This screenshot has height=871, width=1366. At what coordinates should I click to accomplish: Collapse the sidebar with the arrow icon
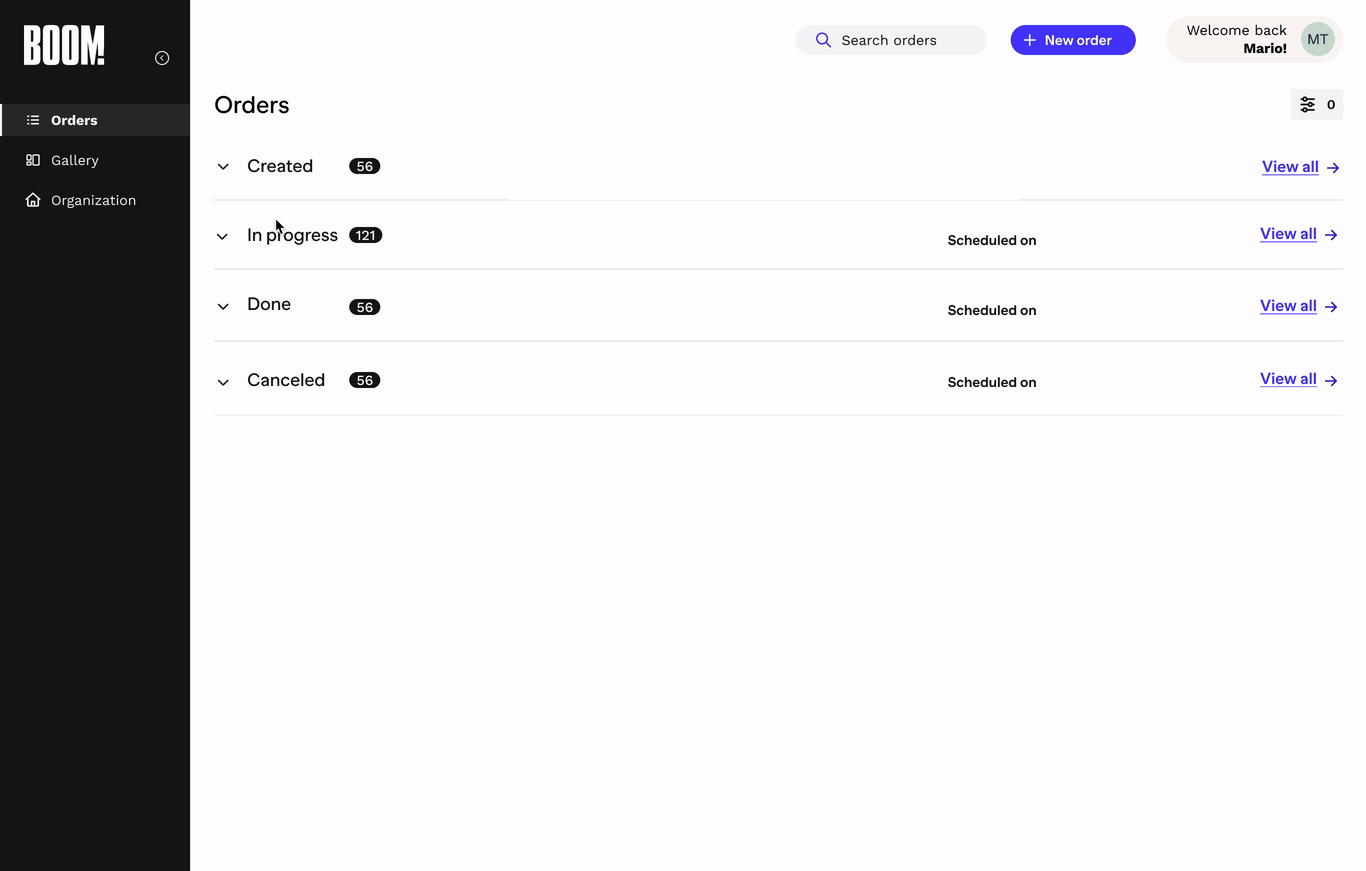click(x=162, y=58)
